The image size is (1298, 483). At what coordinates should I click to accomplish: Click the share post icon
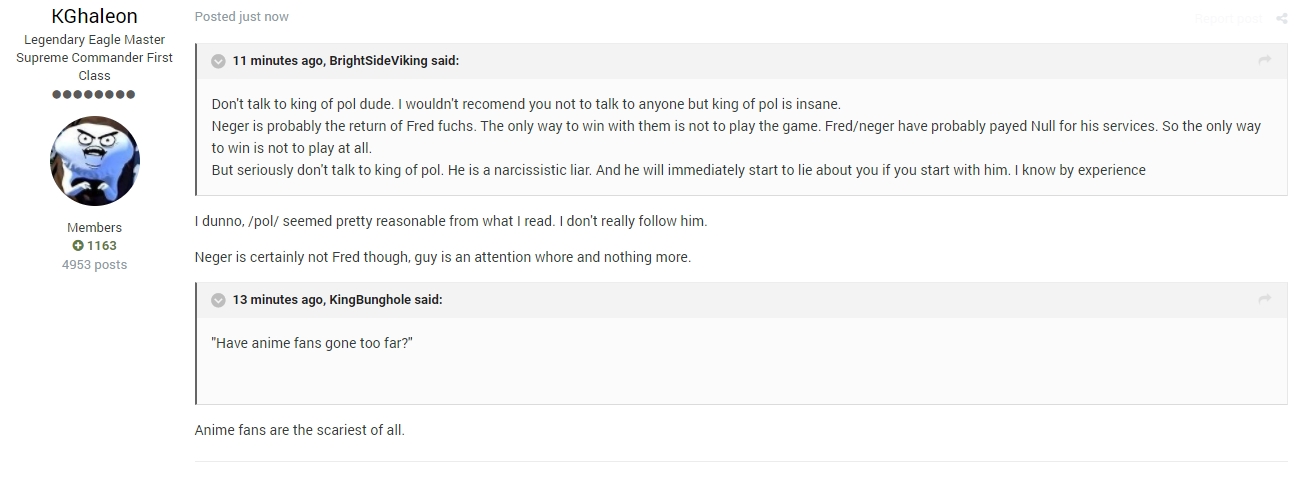point(1282,18)
